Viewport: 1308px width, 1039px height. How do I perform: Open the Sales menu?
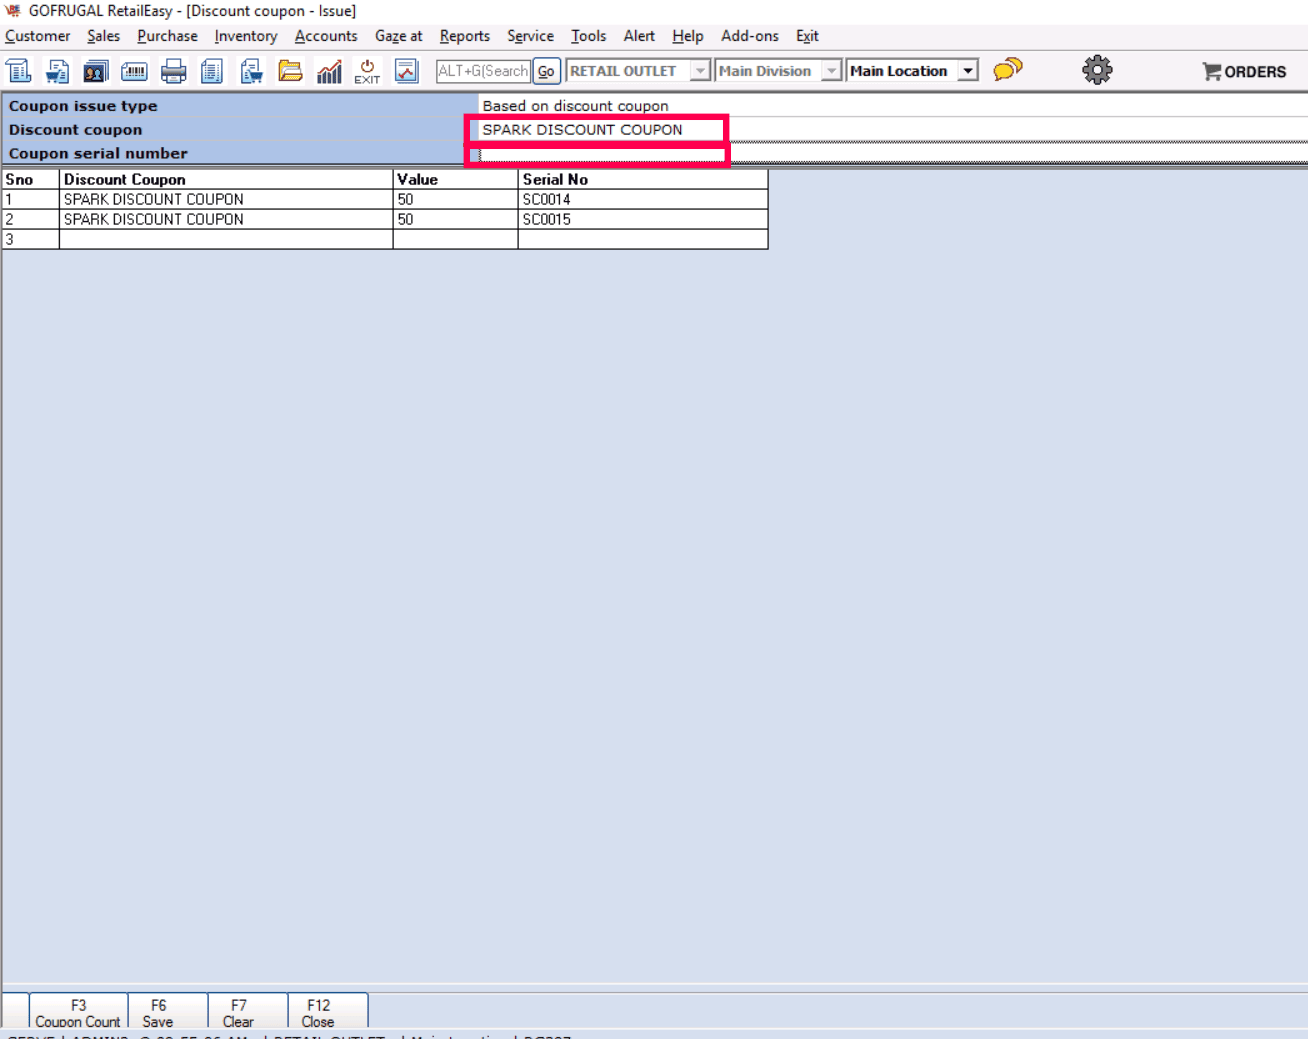pyautogui.click(x=103, y=36)
